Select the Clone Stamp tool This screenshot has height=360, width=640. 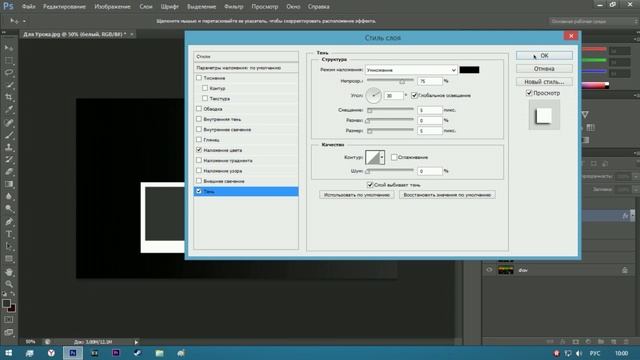click(x=9, y=147)
